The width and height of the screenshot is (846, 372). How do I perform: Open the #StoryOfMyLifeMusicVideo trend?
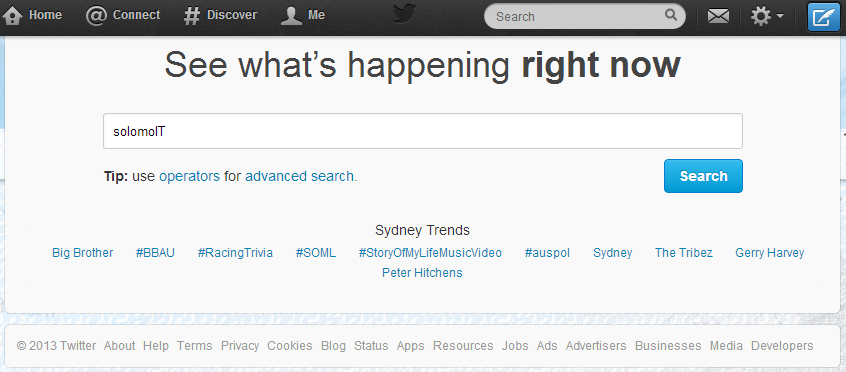430,253
